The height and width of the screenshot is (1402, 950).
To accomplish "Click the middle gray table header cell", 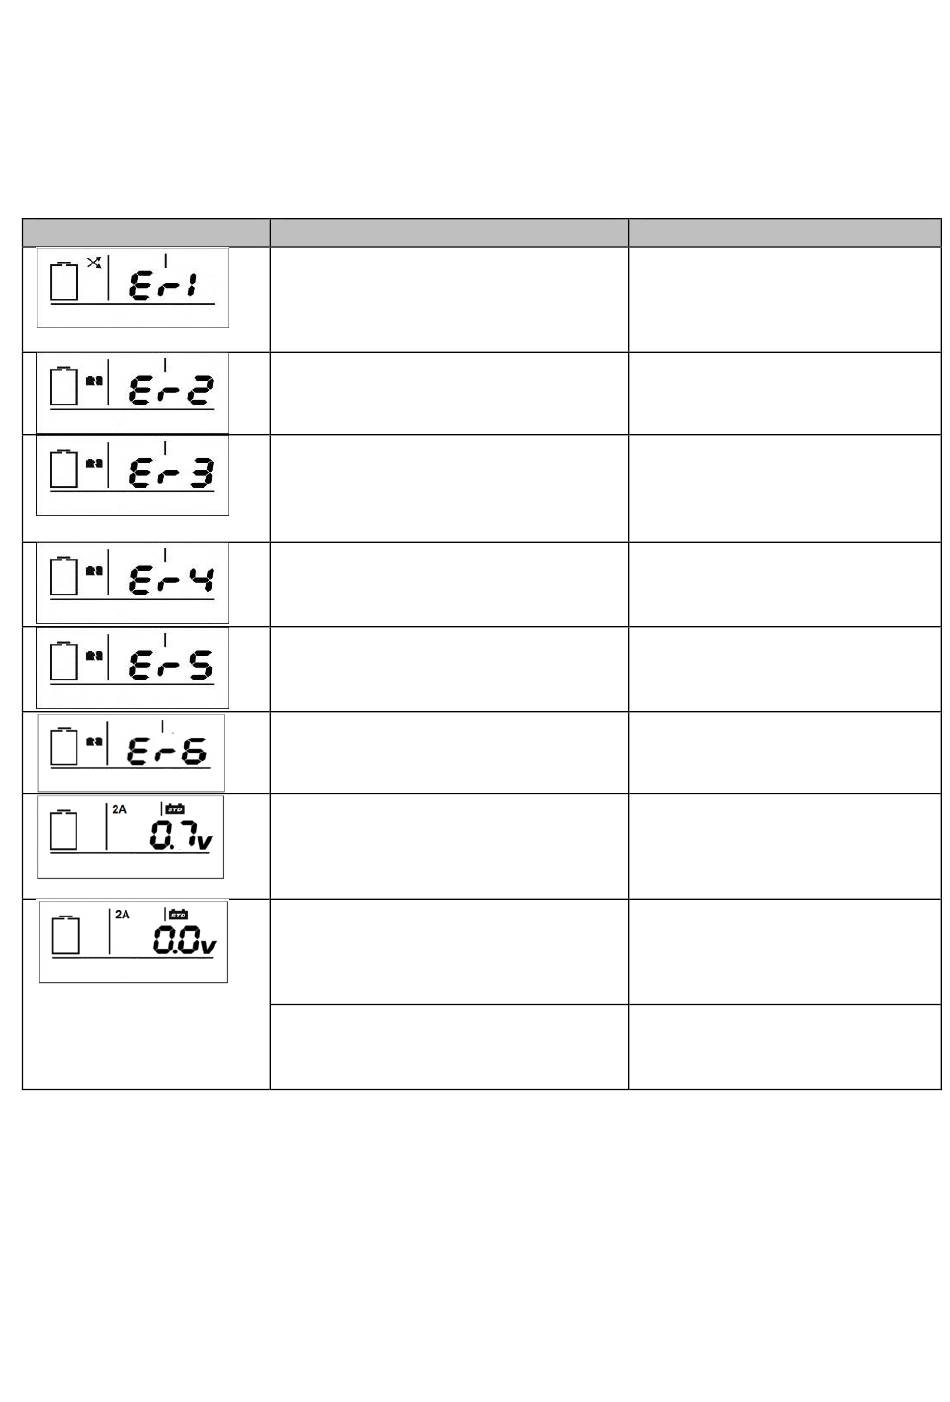I will pos(449,232).
